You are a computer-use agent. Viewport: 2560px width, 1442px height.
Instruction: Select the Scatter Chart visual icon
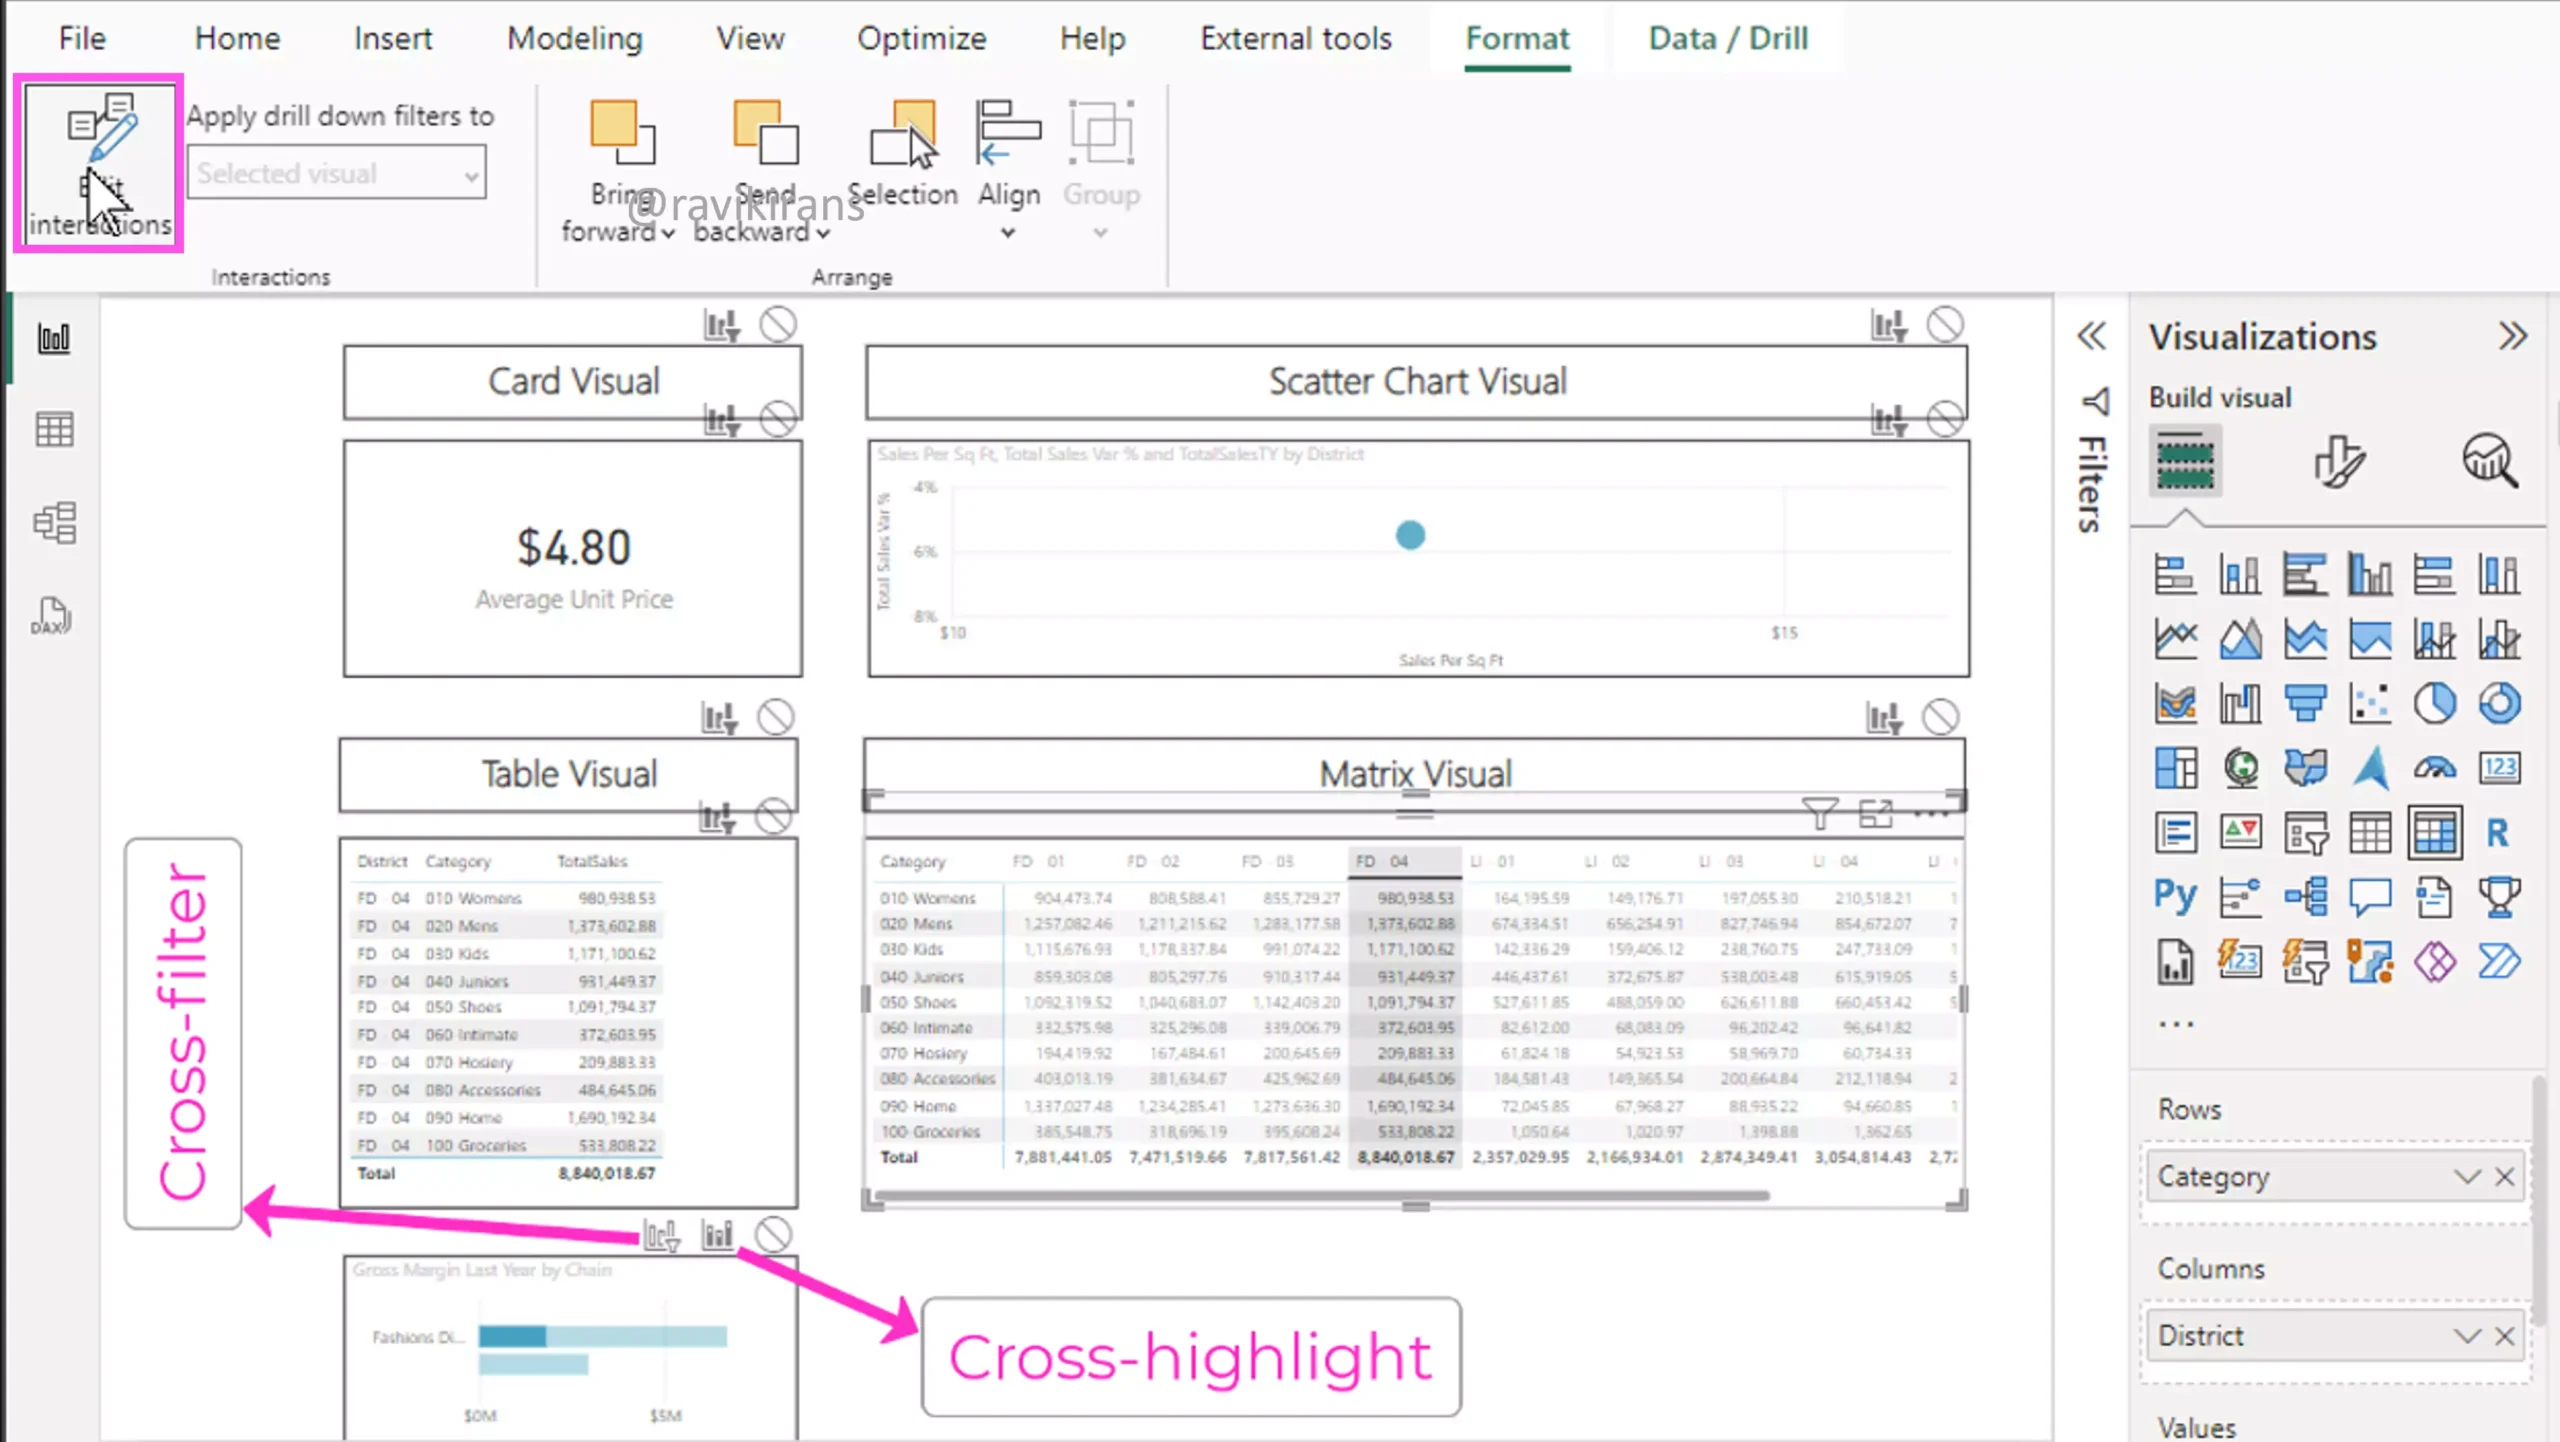[2370, 702]
